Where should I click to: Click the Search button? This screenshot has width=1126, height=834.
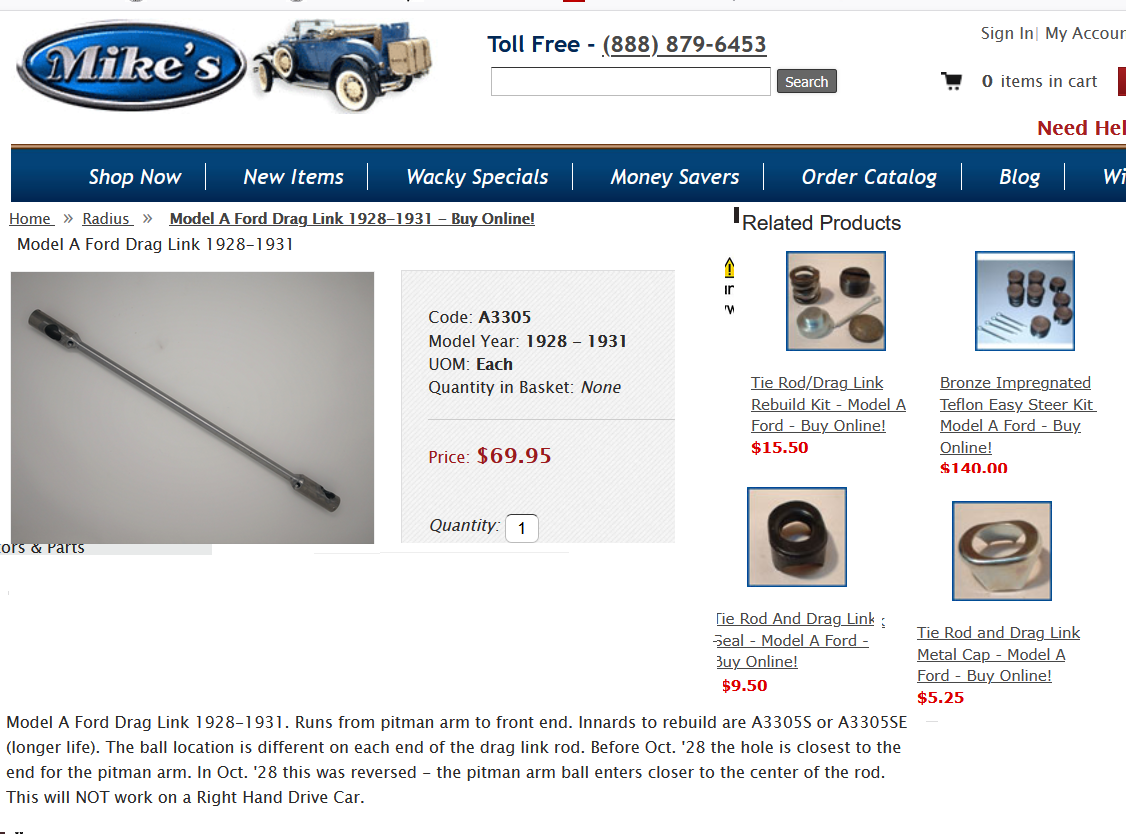[x=806, y=82]
